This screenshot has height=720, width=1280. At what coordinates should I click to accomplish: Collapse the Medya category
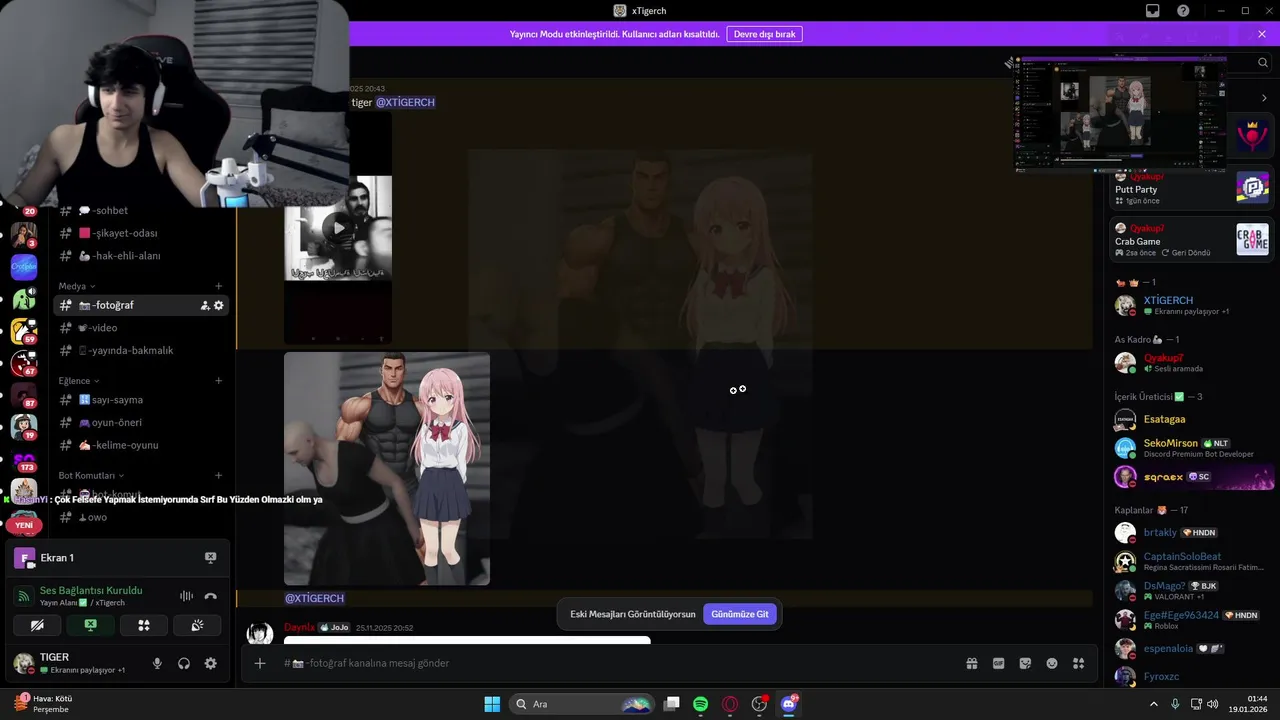pyautogui.click(x=76, y=286)
